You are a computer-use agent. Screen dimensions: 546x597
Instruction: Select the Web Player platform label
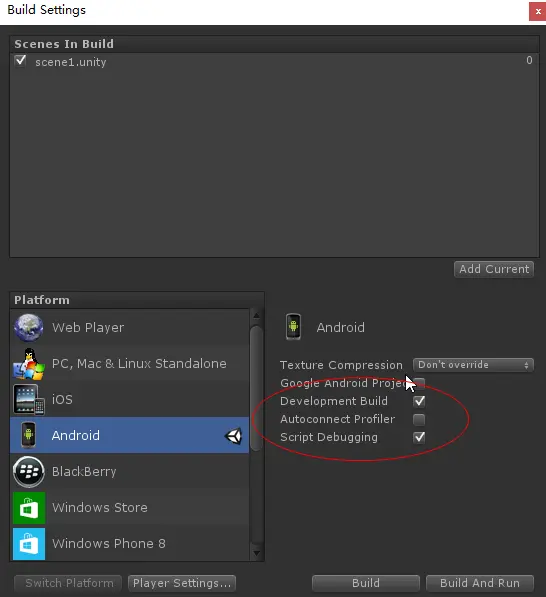pyautogui.click(x=88, y=327)
